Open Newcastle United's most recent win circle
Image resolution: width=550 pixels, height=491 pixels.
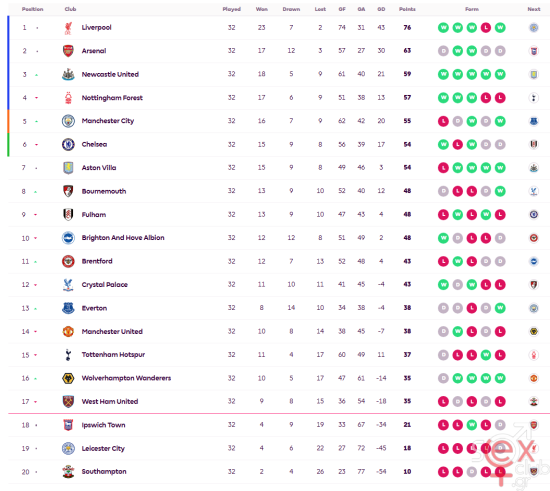pos(500,74)
